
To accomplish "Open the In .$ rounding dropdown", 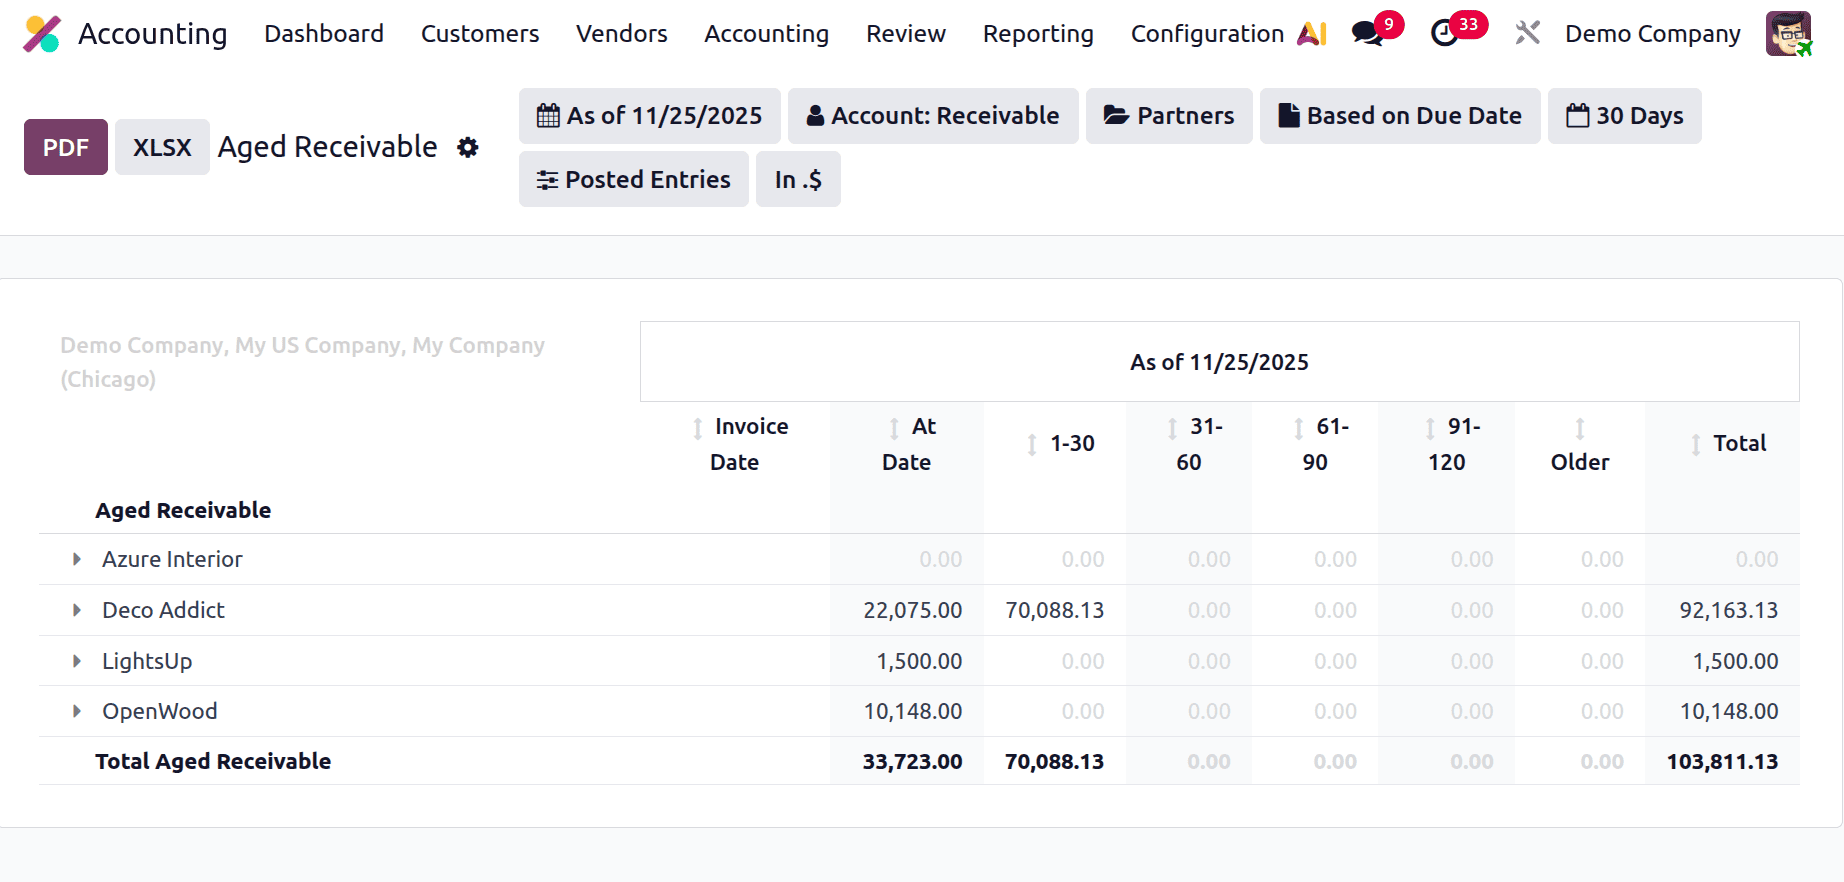I will 798,179.
